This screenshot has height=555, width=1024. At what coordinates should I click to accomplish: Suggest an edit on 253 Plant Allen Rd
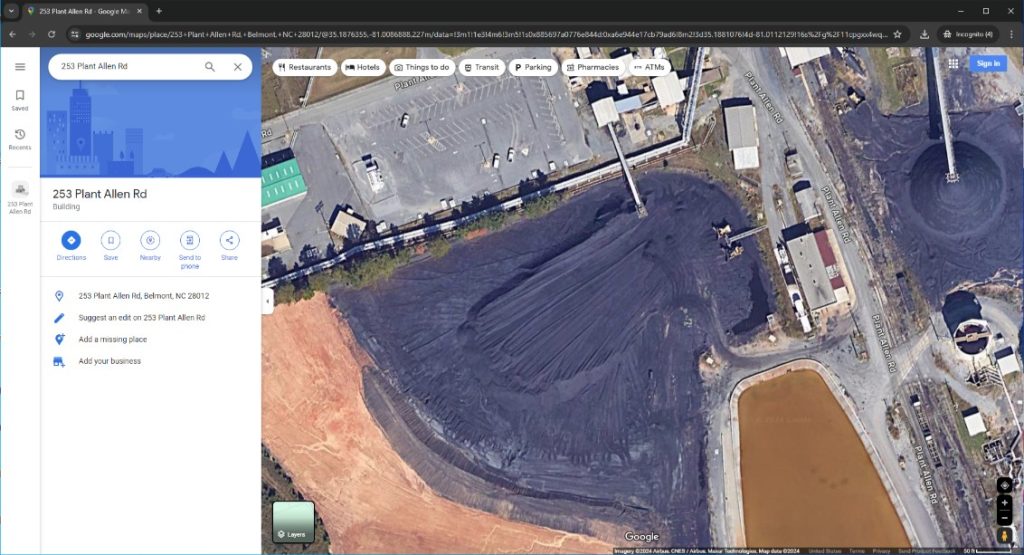point(141,318)
